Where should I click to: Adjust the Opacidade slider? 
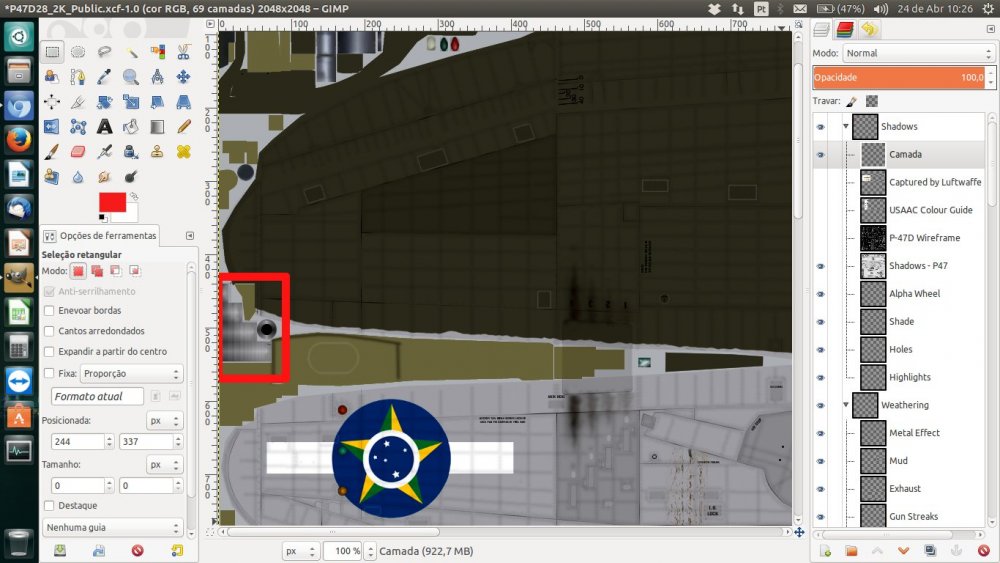click(x=899, y=78)
